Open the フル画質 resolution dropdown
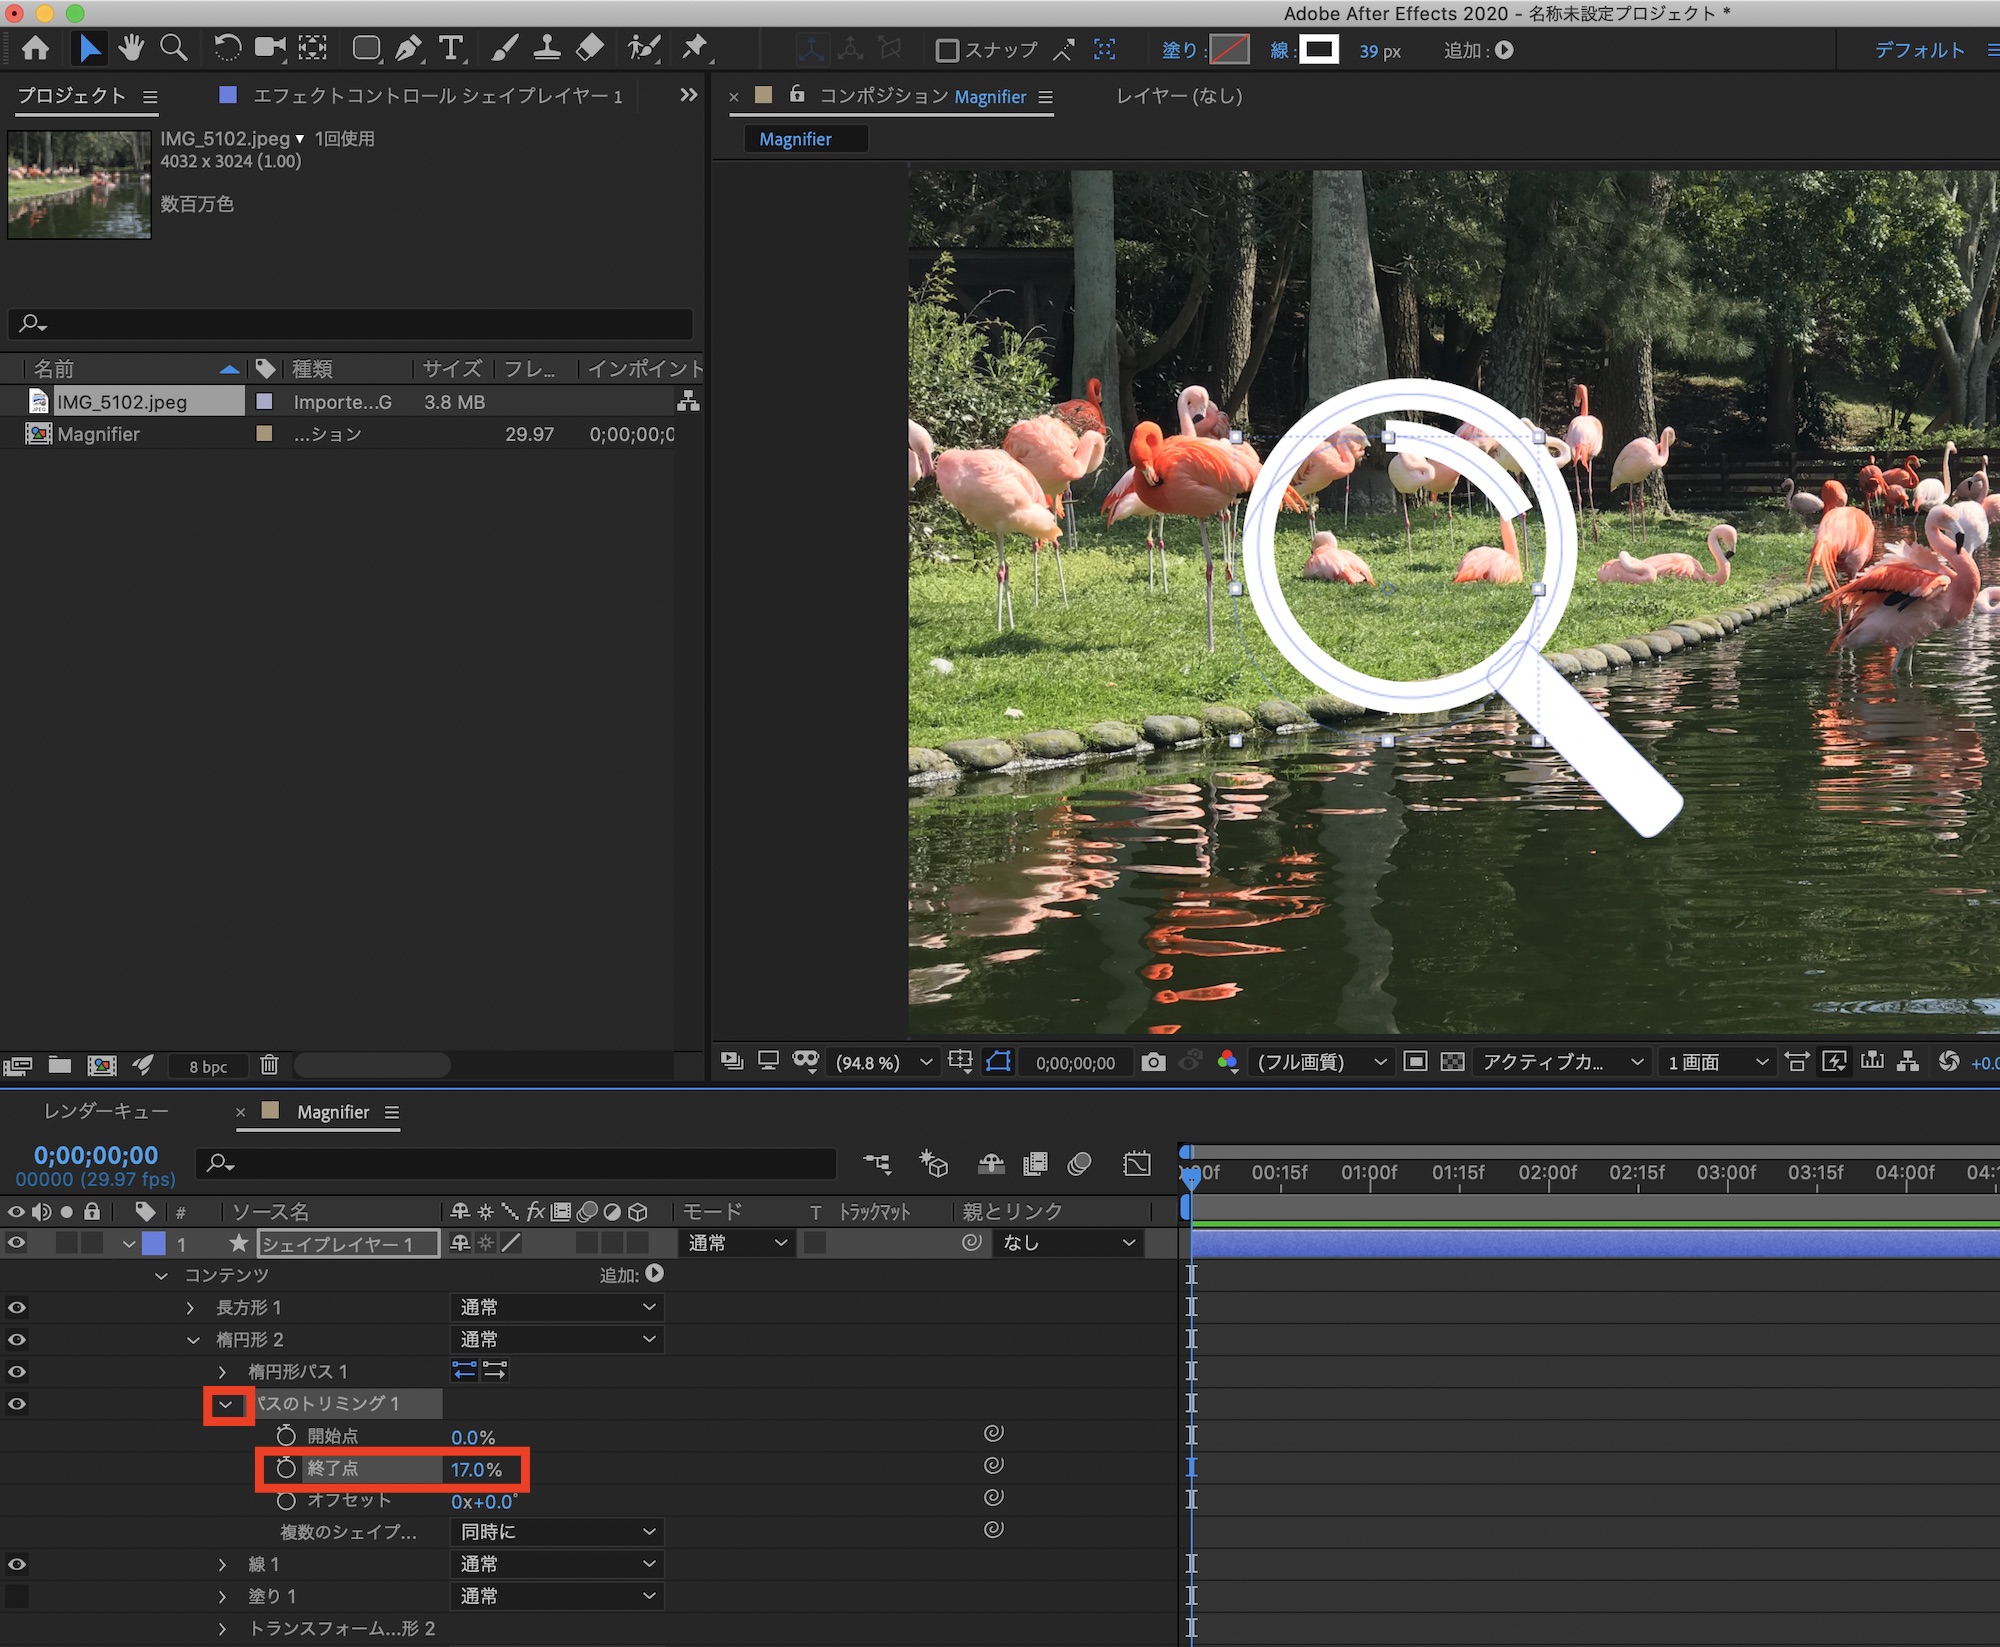Viewport: 2000px width, 1647px height. [1320, 1062]
